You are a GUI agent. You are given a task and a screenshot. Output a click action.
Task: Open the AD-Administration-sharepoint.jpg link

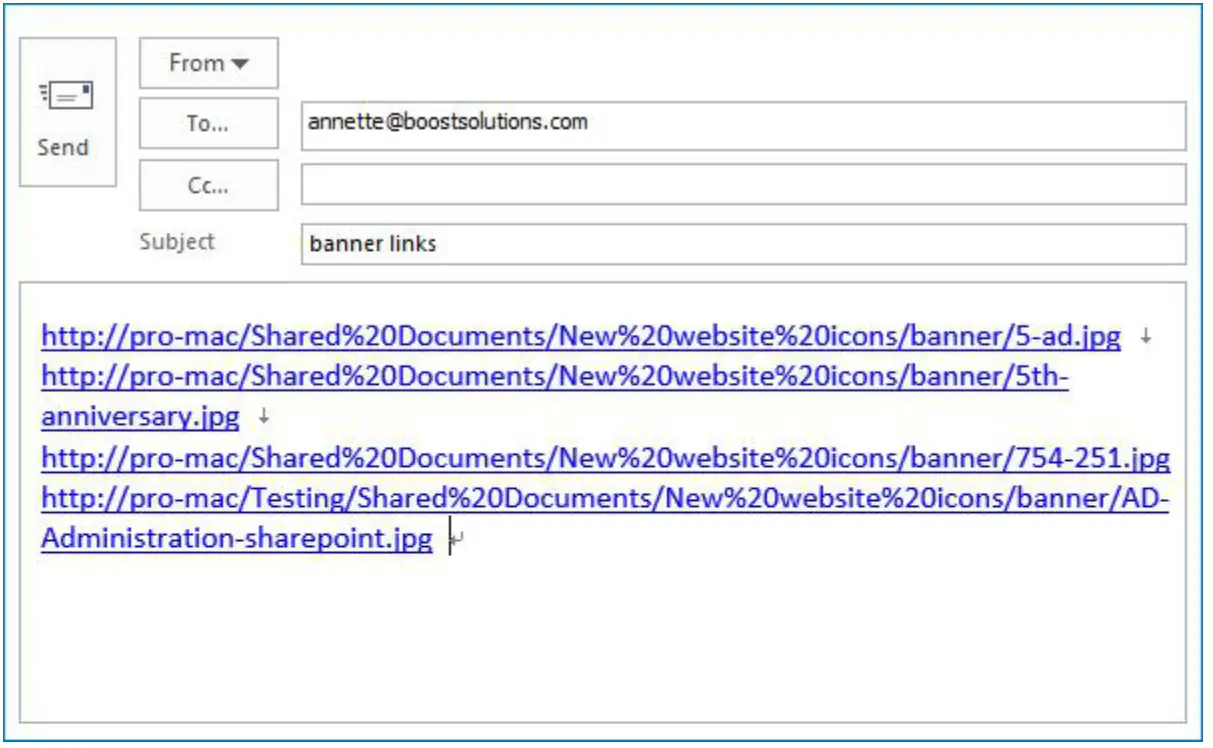[x=605, y=498]
